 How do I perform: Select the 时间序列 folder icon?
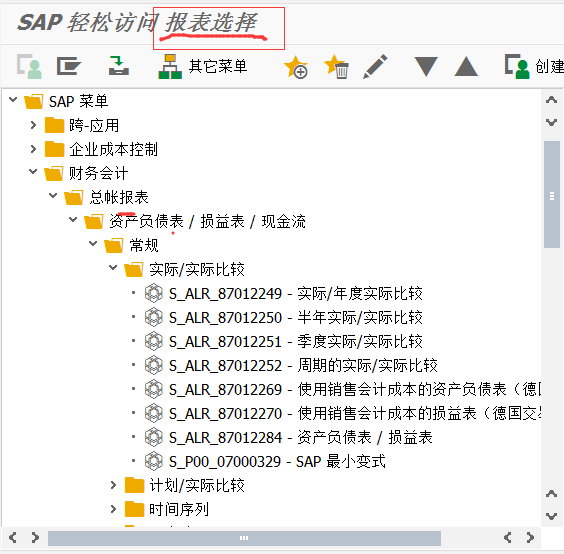(135, 509)
